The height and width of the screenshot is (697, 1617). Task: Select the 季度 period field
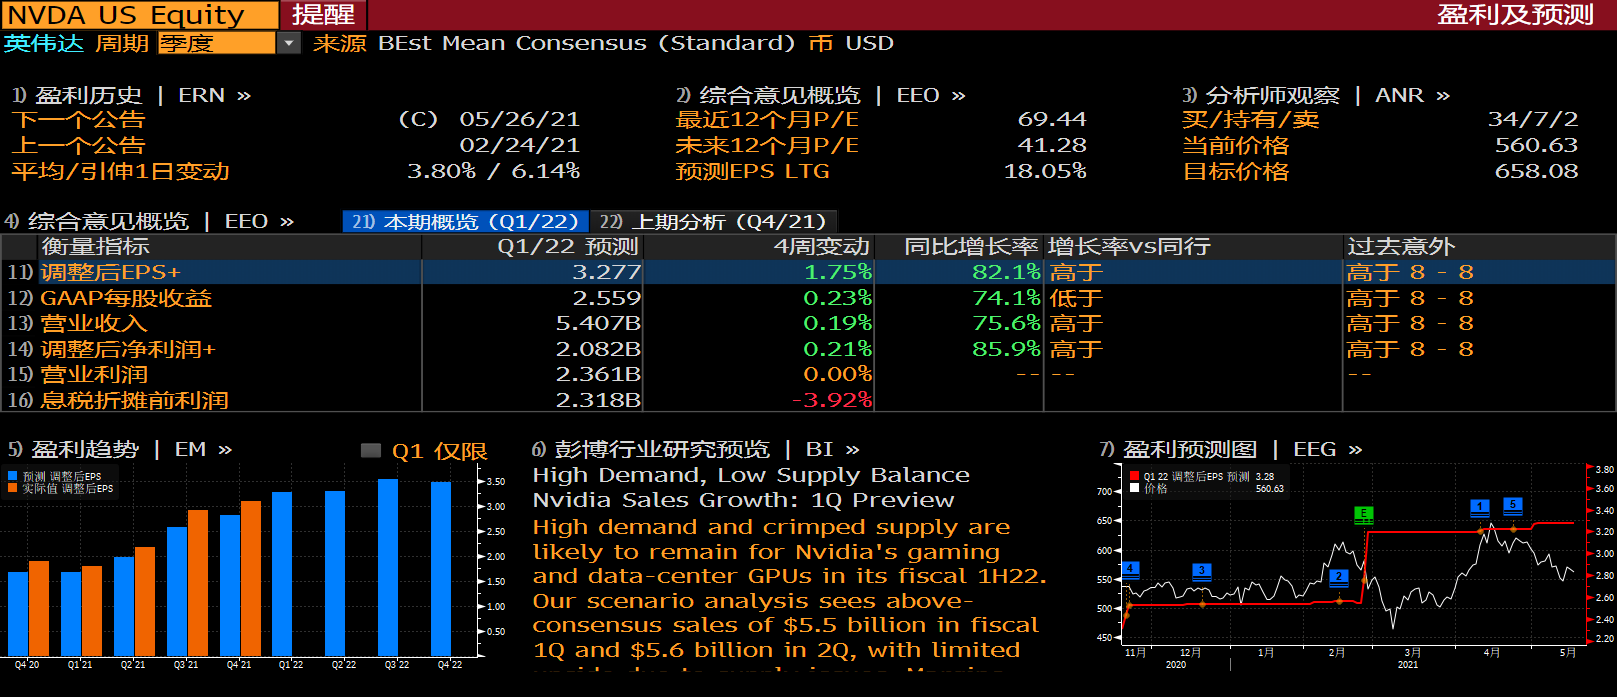point(216,43)
